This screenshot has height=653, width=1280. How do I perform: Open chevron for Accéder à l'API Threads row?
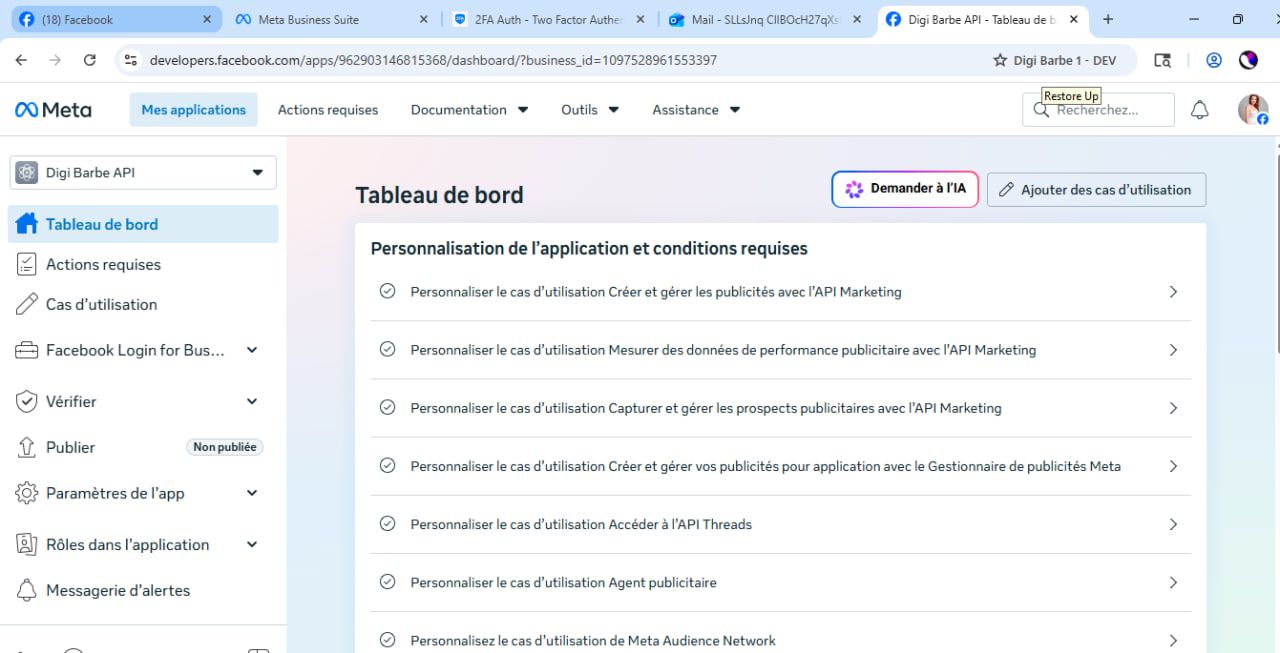click(1174, 524)
